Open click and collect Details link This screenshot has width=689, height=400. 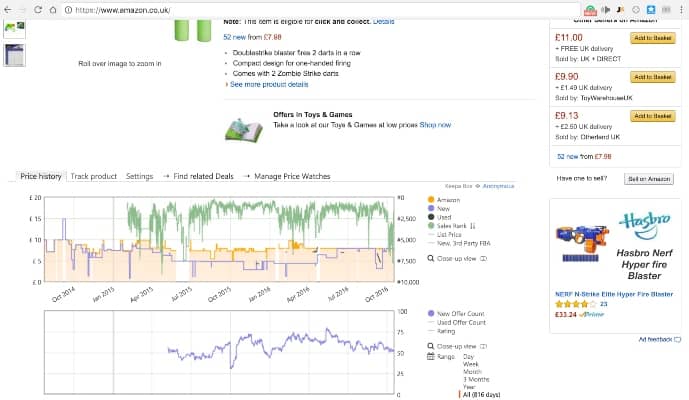click(x=384, y=21)
